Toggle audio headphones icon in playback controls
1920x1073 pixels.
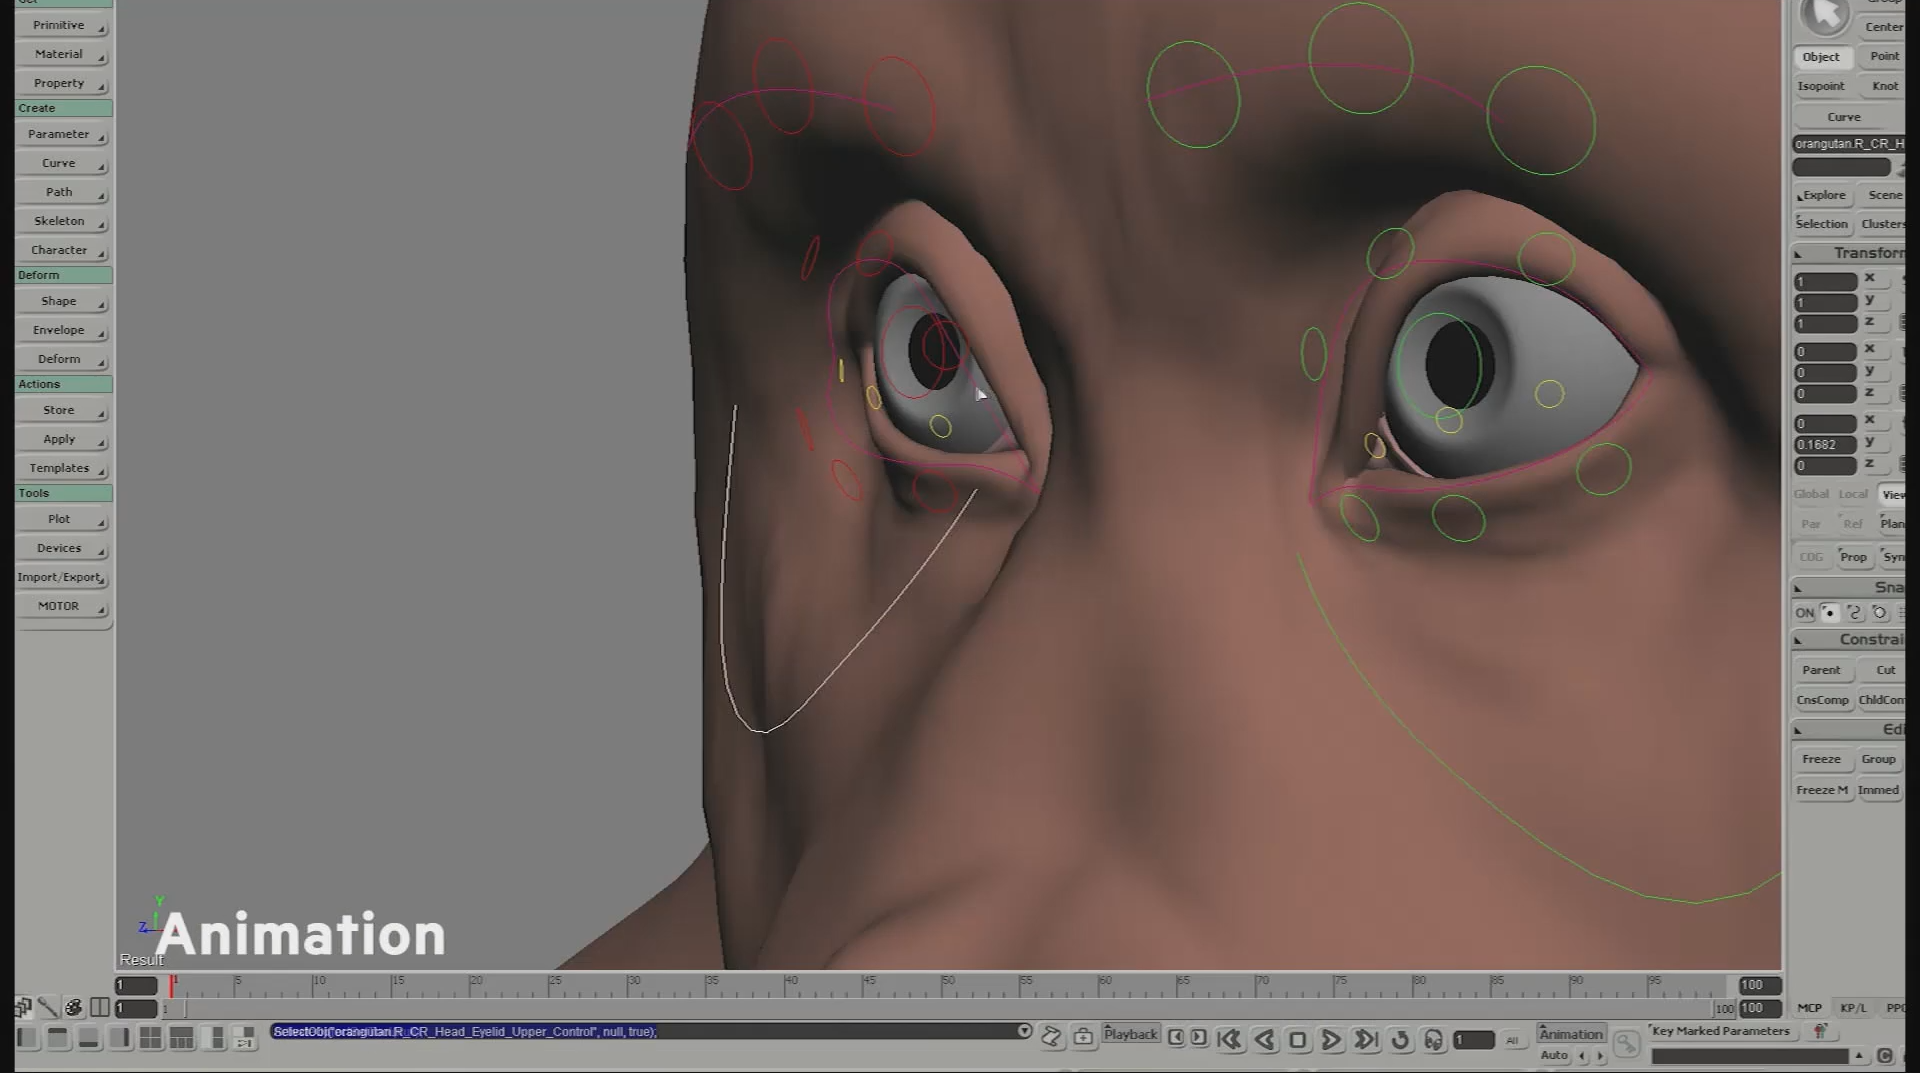click(x=1433, y=1040)
